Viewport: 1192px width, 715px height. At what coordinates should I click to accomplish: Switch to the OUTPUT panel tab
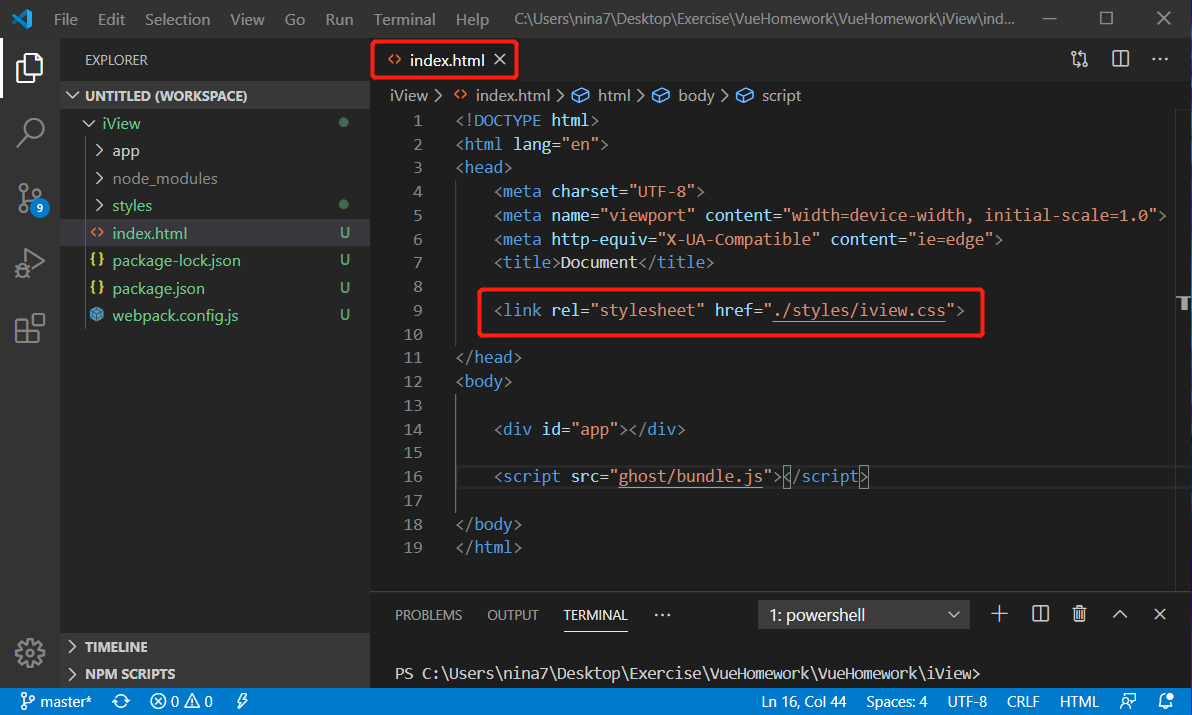[x=512, y=615]
